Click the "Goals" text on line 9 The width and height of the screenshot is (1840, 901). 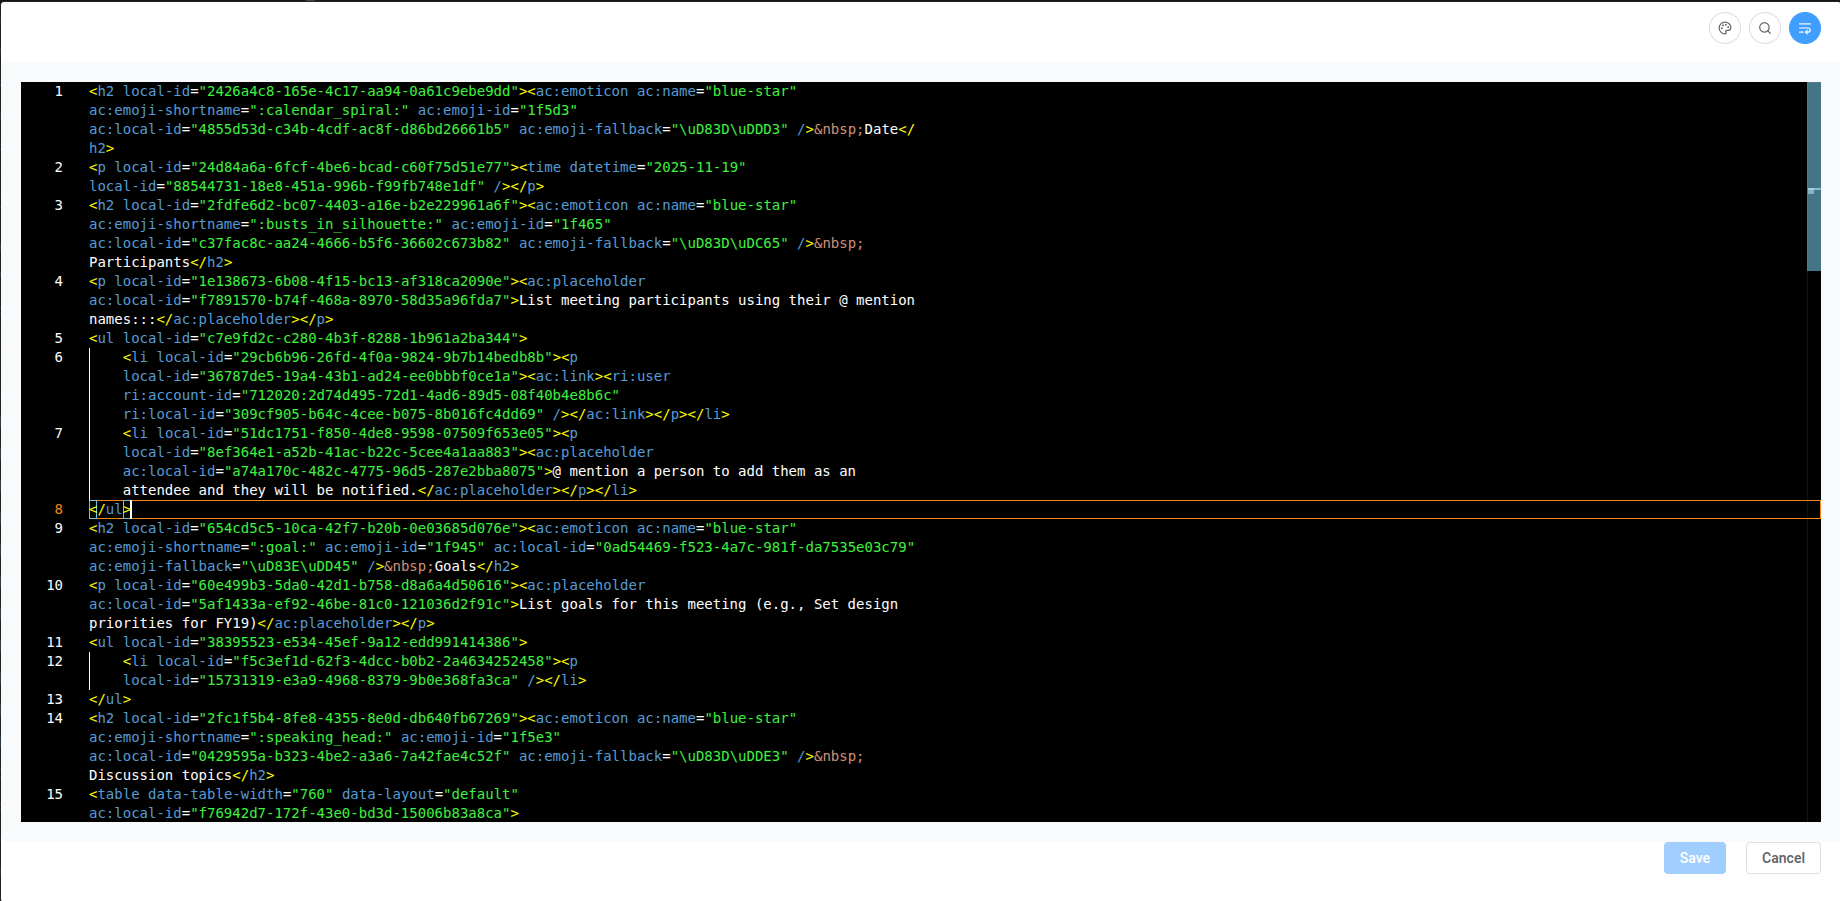pos(455,566)
